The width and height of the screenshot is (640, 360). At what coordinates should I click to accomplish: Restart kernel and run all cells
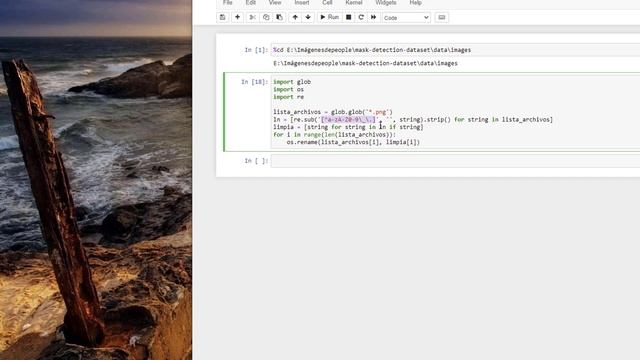[373, 18]
